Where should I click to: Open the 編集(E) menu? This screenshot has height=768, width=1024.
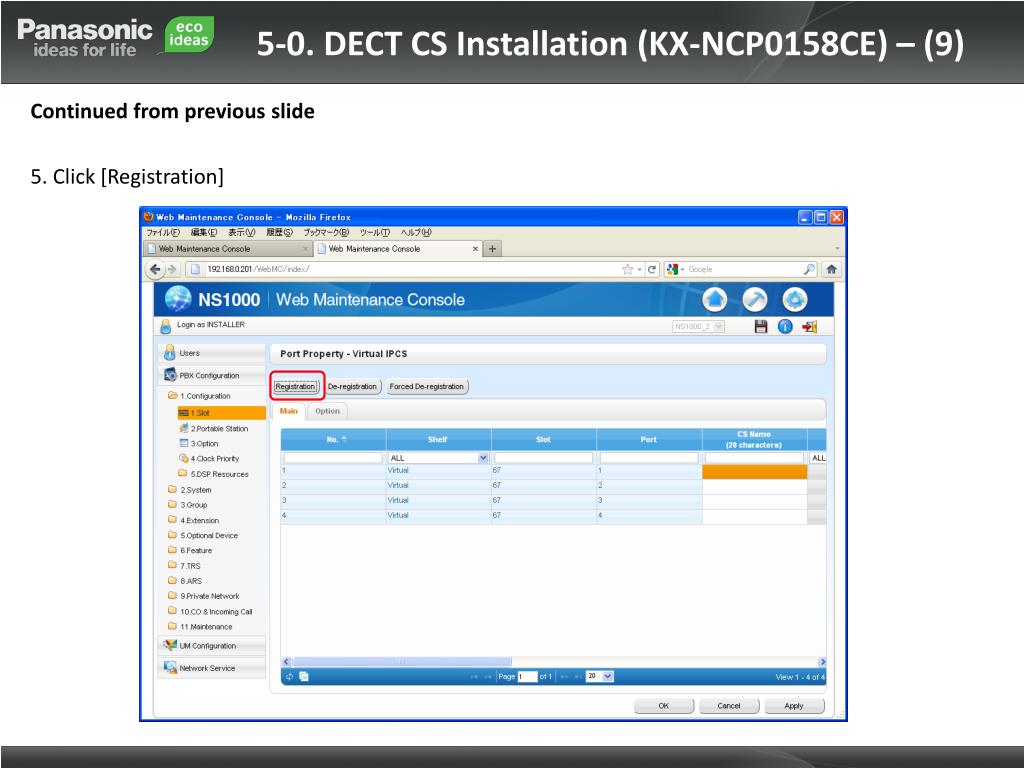pos(204,232)
